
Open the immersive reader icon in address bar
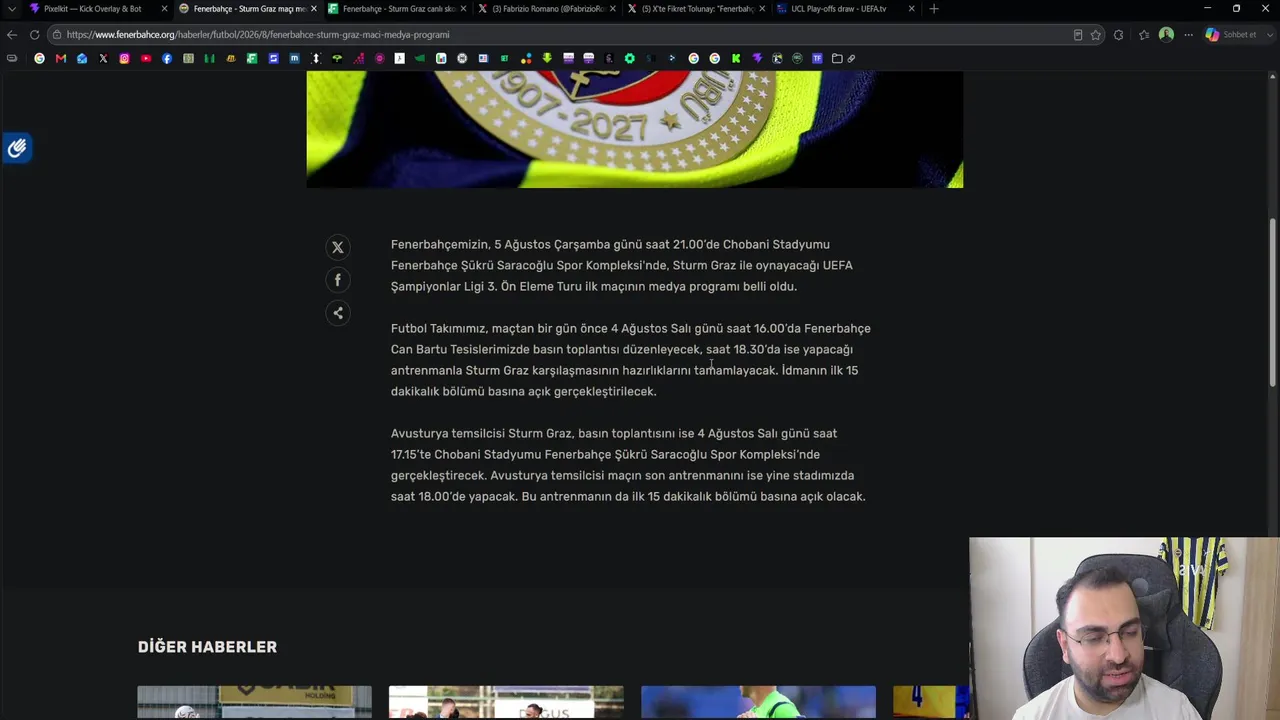(x=1078, y=34)
